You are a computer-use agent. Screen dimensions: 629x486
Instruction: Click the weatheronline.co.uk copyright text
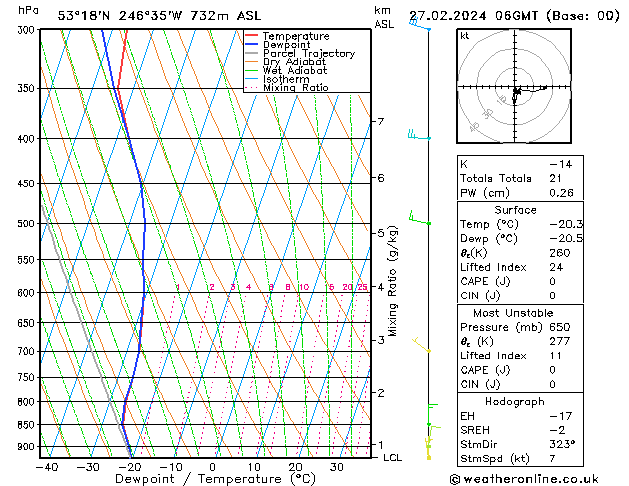[x=524, y=479]
